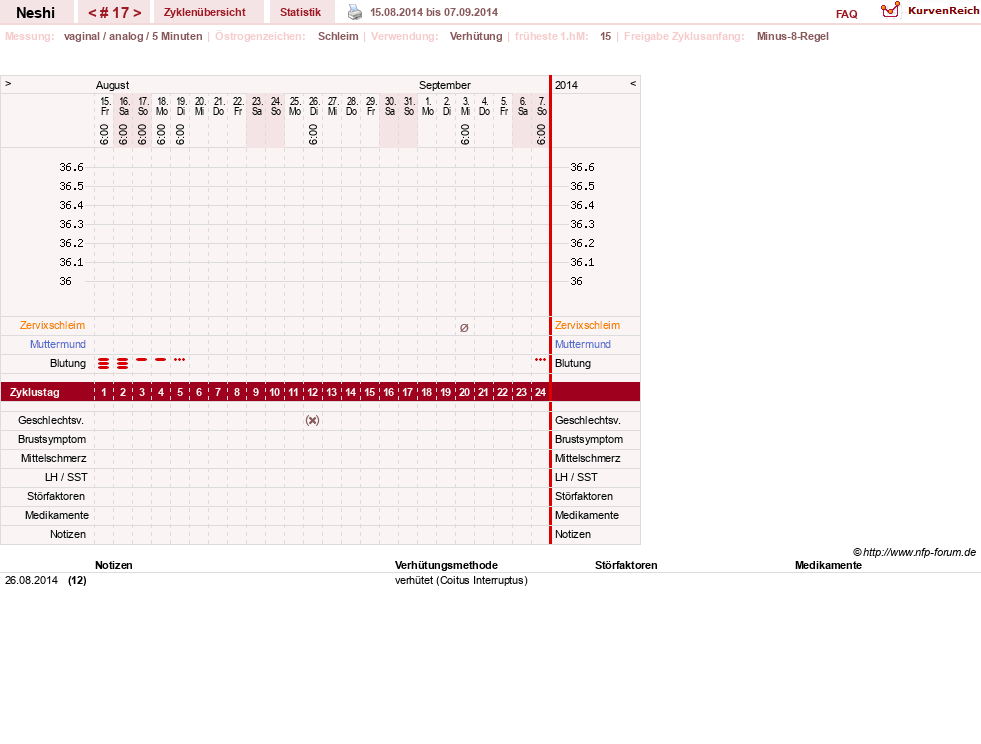The height and width of the screenshot is (744, 981).
Task: Click cycle day 20 in Zyklustag row
Action: click(464, 392)
